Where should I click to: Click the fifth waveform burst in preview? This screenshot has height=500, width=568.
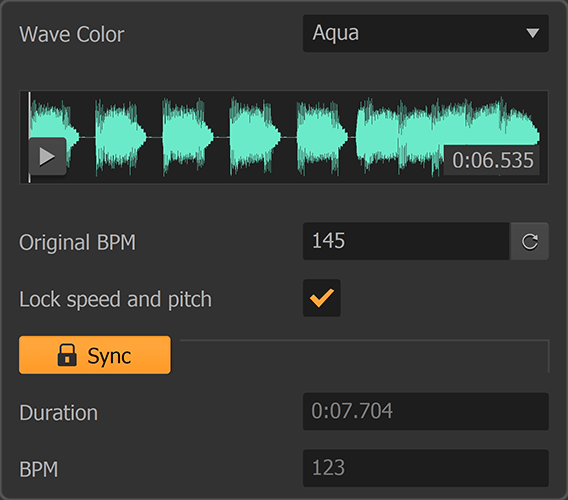coord(322,137)
